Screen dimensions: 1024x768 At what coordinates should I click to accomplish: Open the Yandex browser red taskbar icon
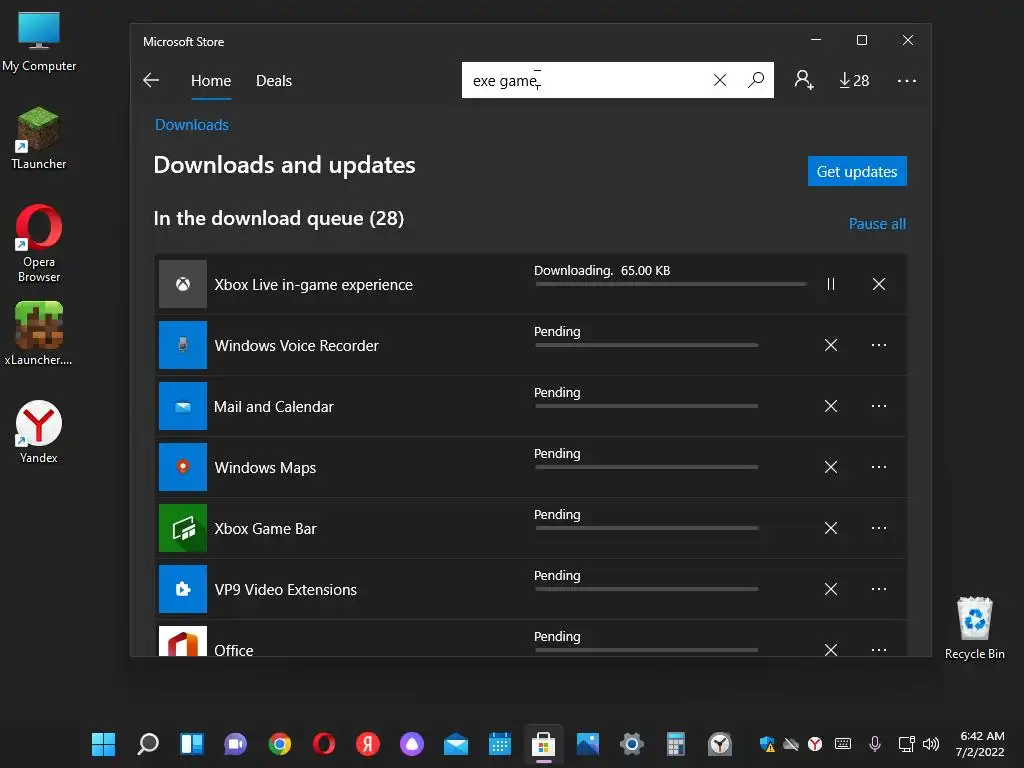pos(368,744)
